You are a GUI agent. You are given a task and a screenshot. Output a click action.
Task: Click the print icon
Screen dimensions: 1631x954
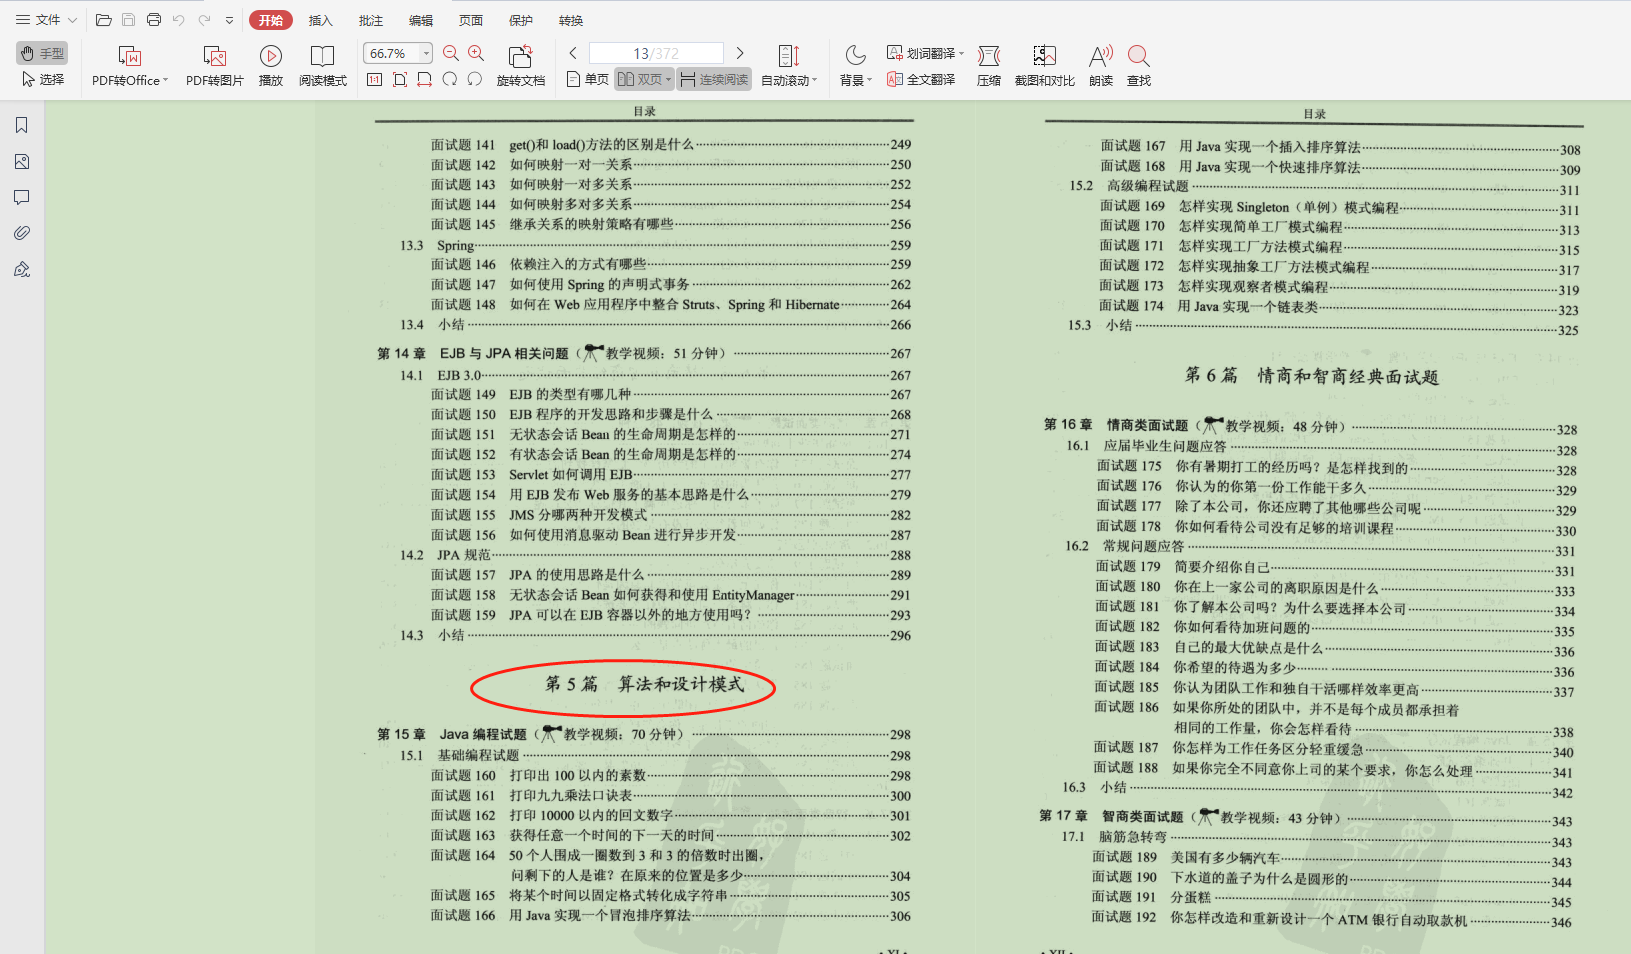(x=153, y=20)
